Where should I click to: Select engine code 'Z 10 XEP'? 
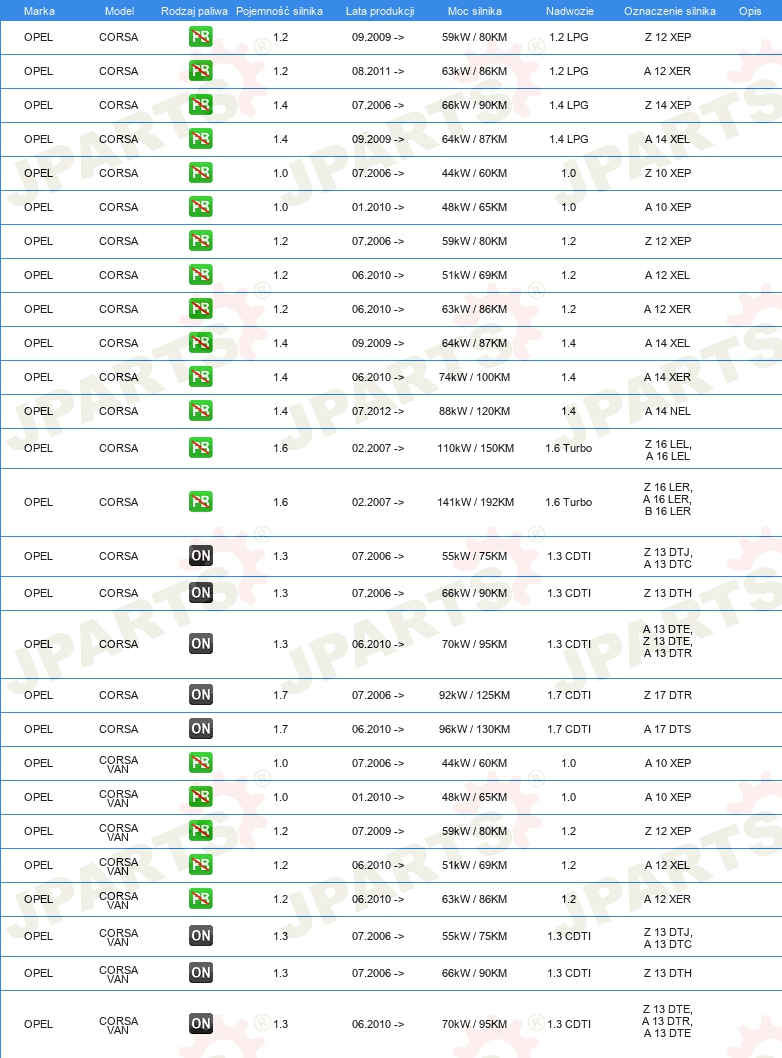tap(667, 173)
